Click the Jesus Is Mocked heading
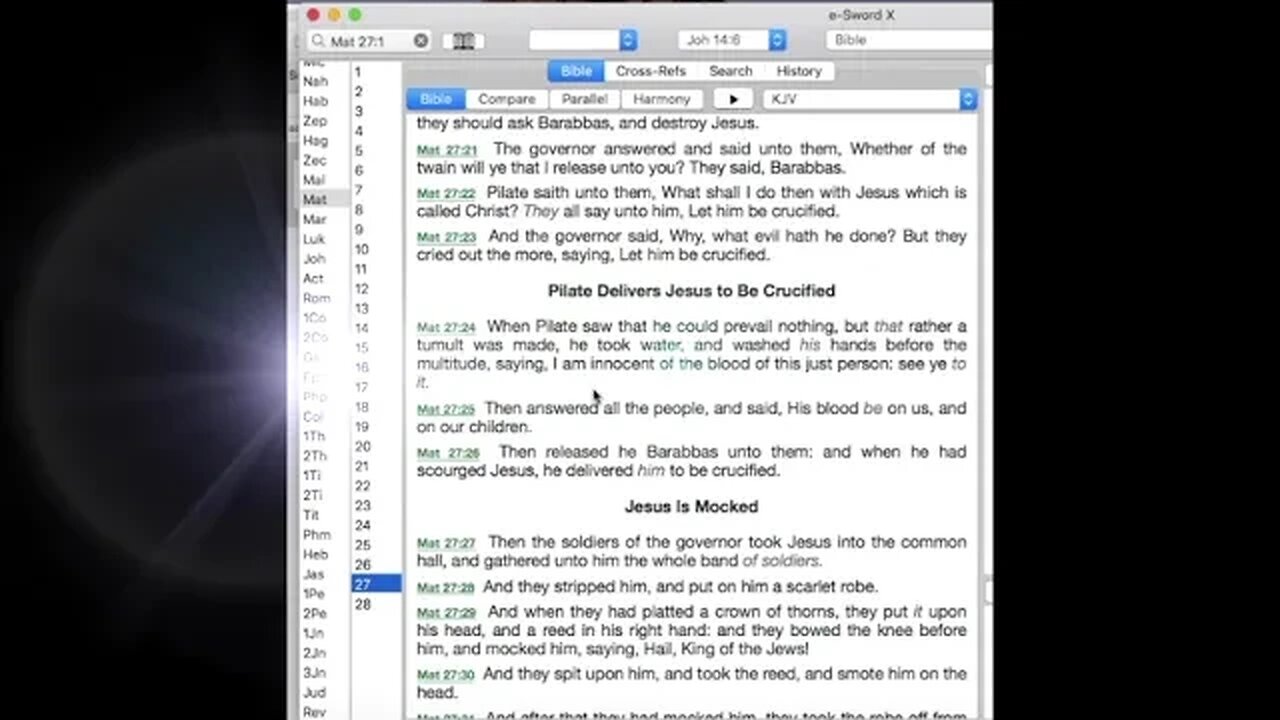The height and width of the screenshot is (720, 1280). (691, 507)
